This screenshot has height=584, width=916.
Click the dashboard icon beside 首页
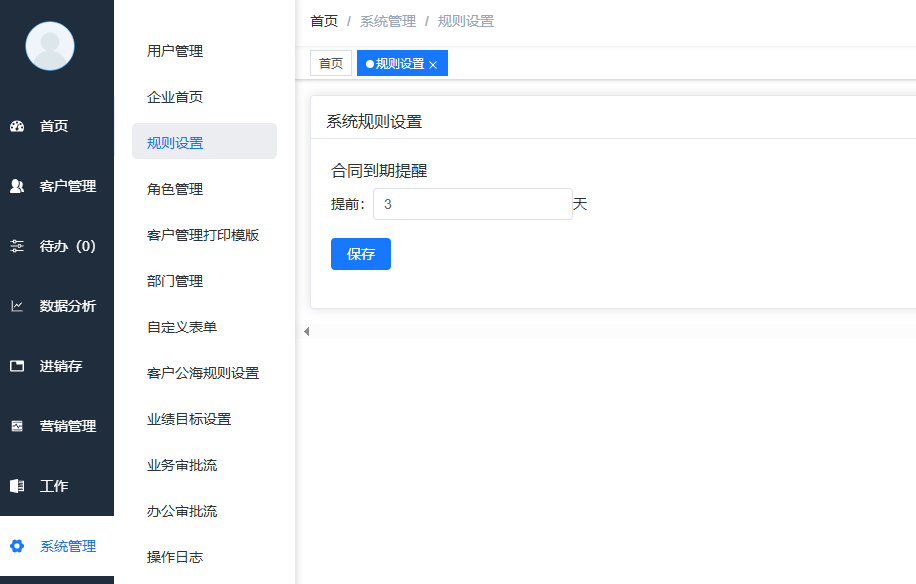(x=17, y=126)
